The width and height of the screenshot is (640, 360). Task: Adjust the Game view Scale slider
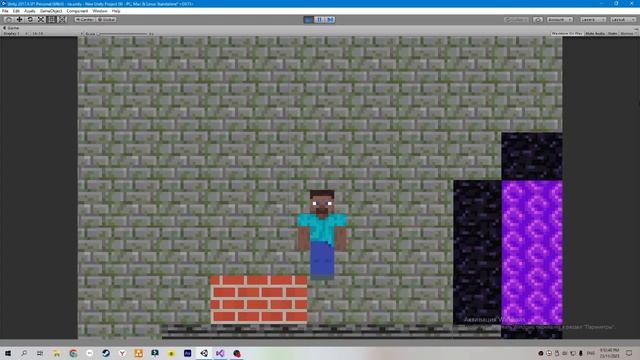click(124, 33)
